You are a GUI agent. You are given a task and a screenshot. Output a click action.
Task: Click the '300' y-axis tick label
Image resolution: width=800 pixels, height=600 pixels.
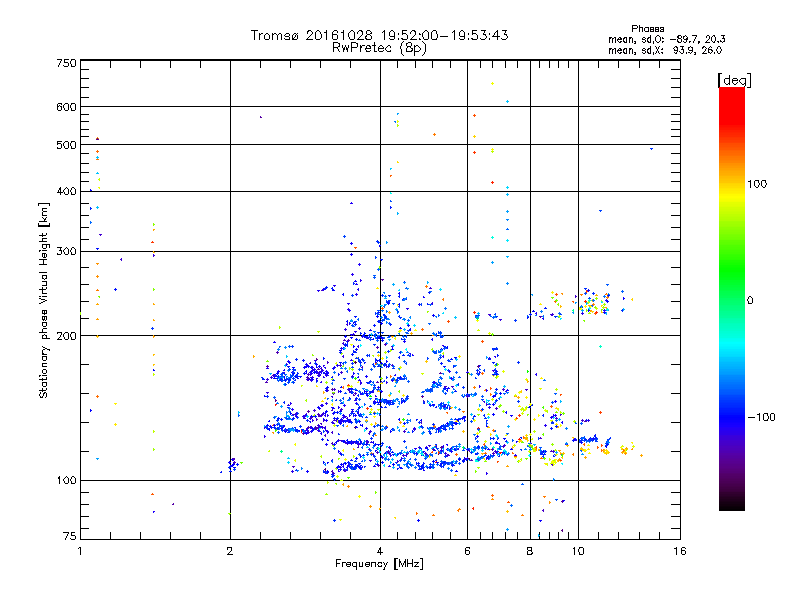point(66,251)
